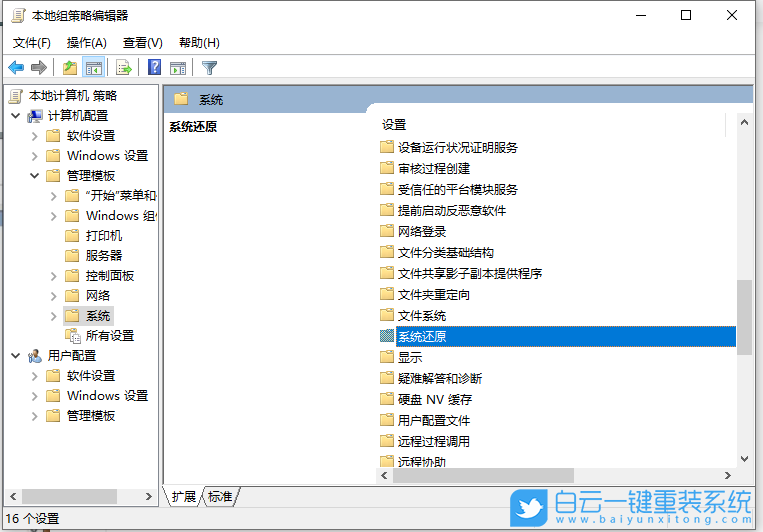Select 设备运行状况证明服务 folder

pyautogui.click(x=457, y=147)
